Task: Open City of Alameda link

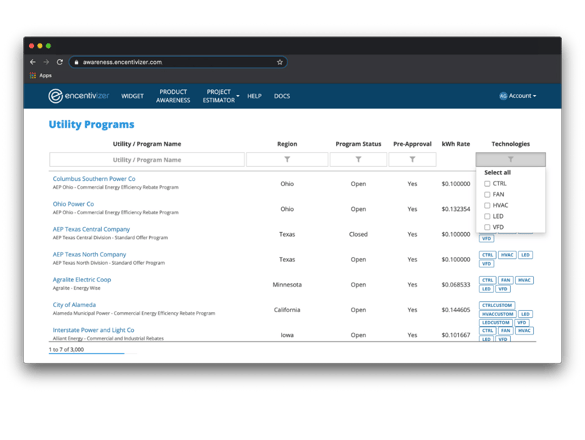Action: click(x=74, y=305)
